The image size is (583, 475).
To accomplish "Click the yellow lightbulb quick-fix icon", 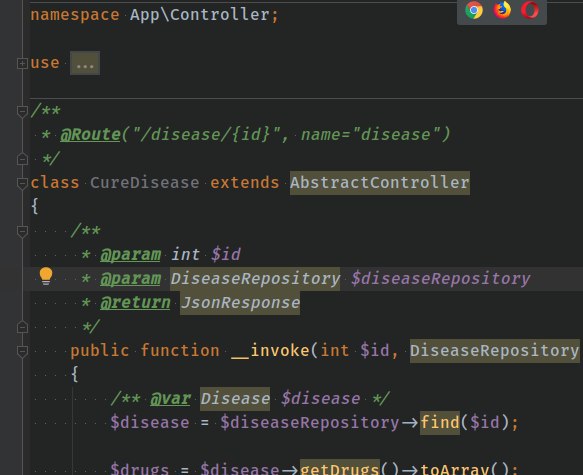I will click(46, 276).
